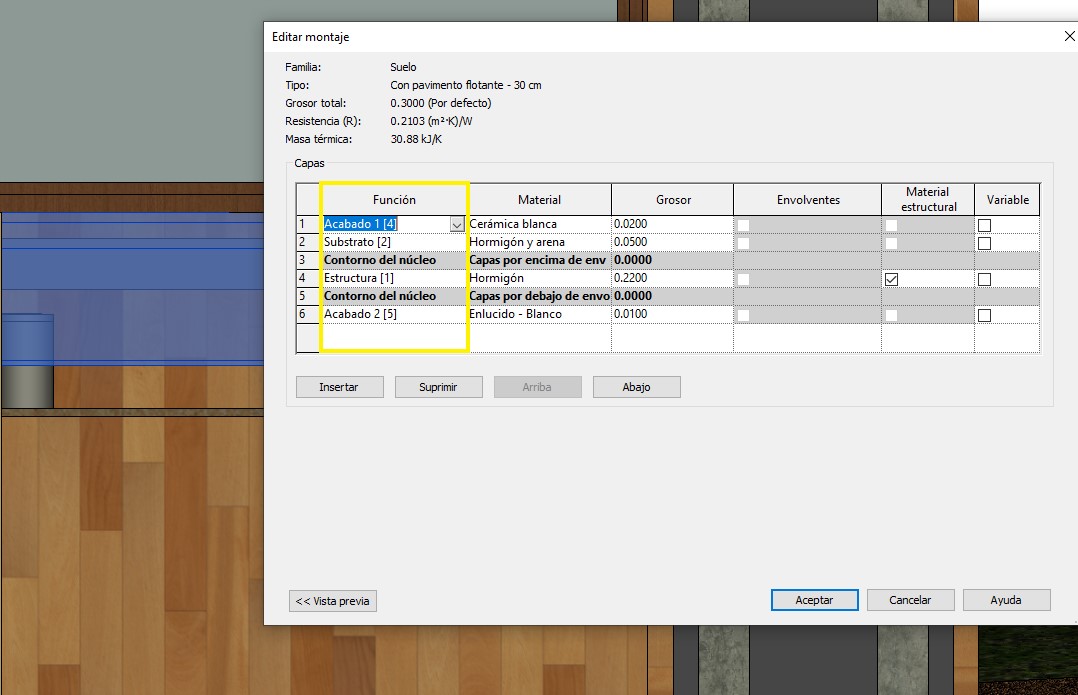This screenshot has height=695, width=1078.
Task: Edit the 0.2200 thickness value
Action: (x=671, y=278)
